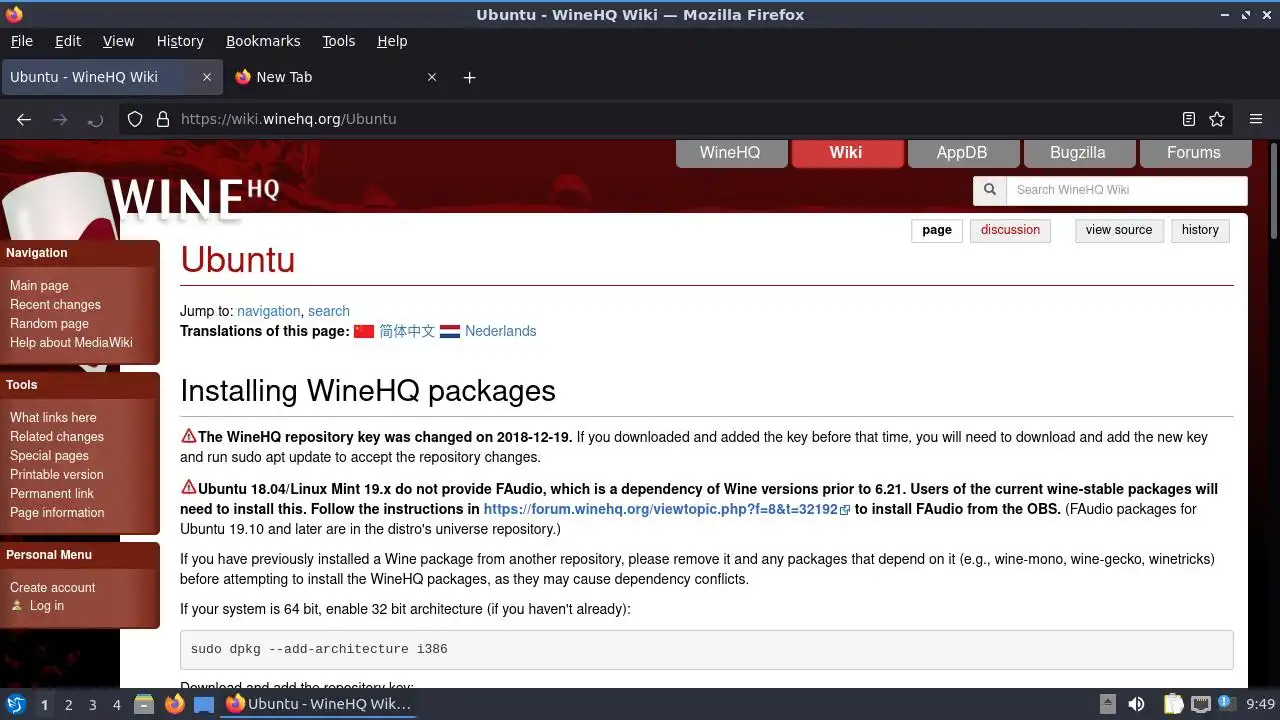The height and width of the screenshot is (720, 1280).
Task: Click the Log in link
Action: tap(46, 606)
